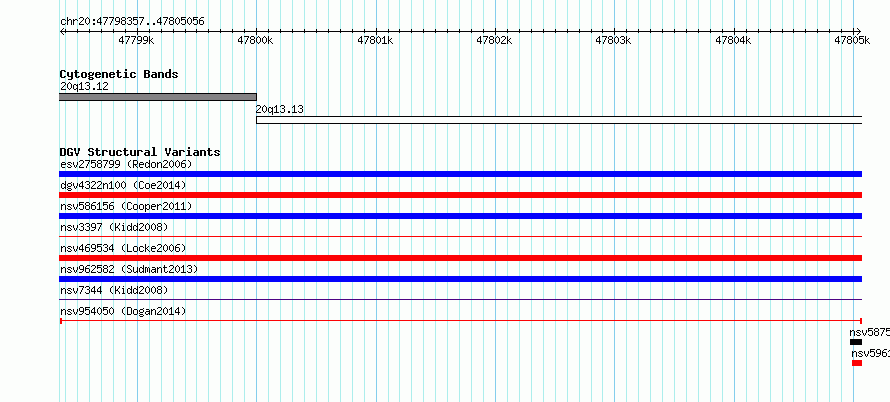The image size is (890, 402).
Task: Click the 47804k ruler tick label
Action: 733,40
